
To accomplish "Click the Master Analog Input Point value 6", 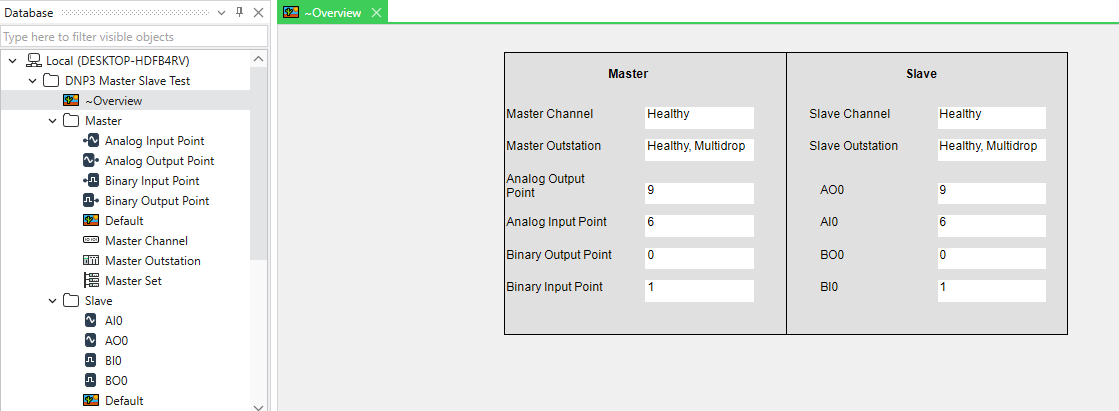I will click(699, 226).
